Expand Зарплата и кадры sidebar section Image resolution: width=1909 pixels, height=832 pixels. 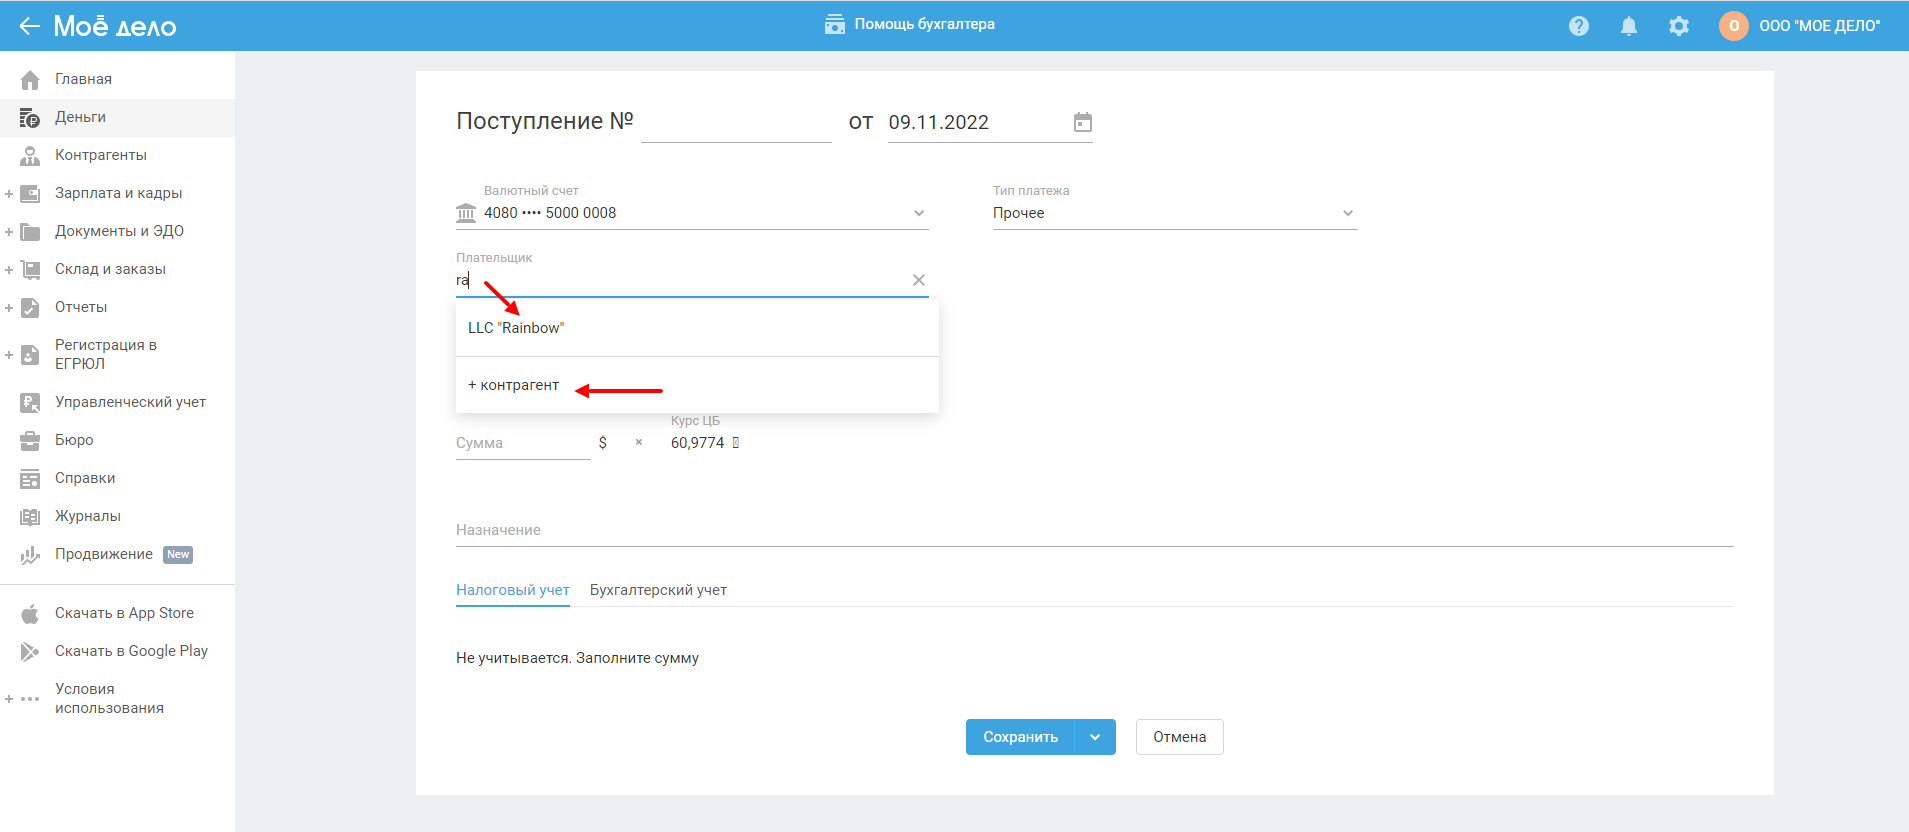[9, 194]
